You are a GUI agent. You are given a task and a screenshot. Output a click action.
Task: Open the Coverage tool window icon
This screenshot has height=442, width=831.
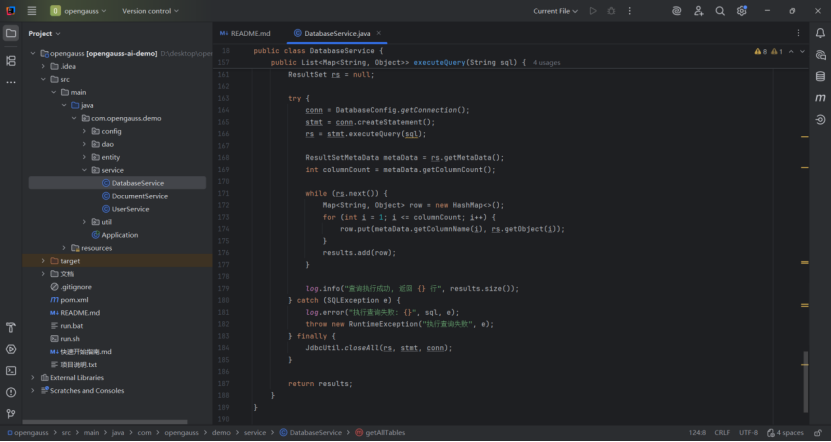(x=820, y=120)
